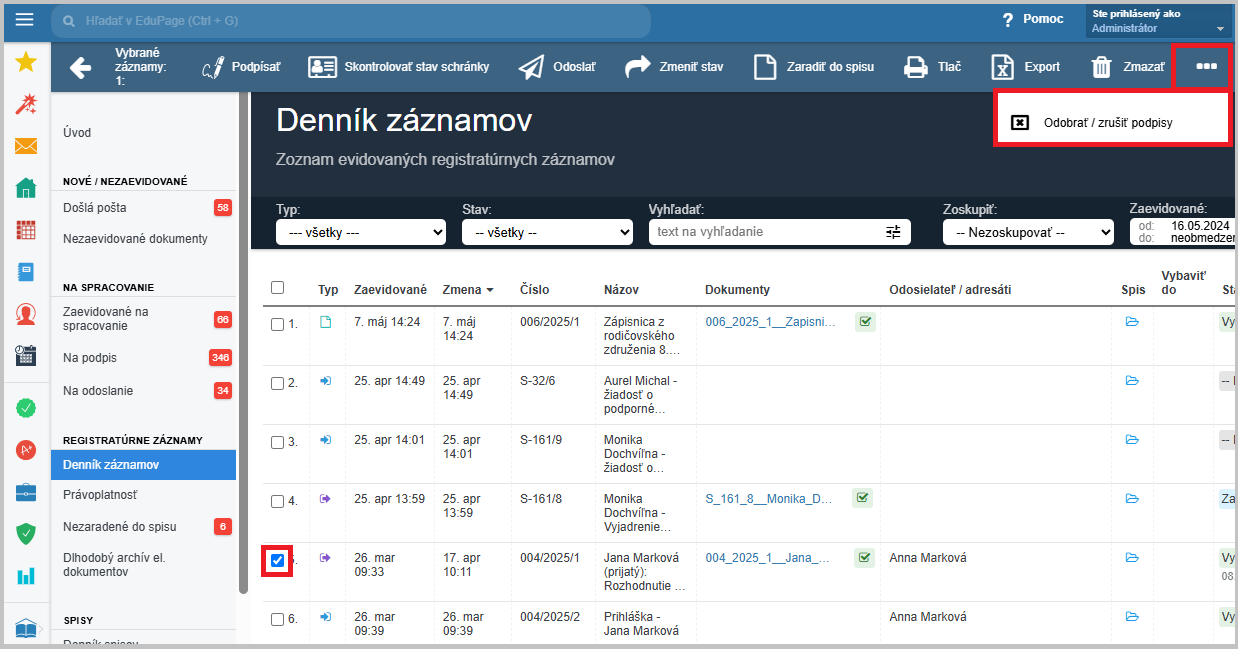This screenshot has height=649, width=1238.
Task: Click the star favorites icon in sidebar
Action: click(26, 63)
